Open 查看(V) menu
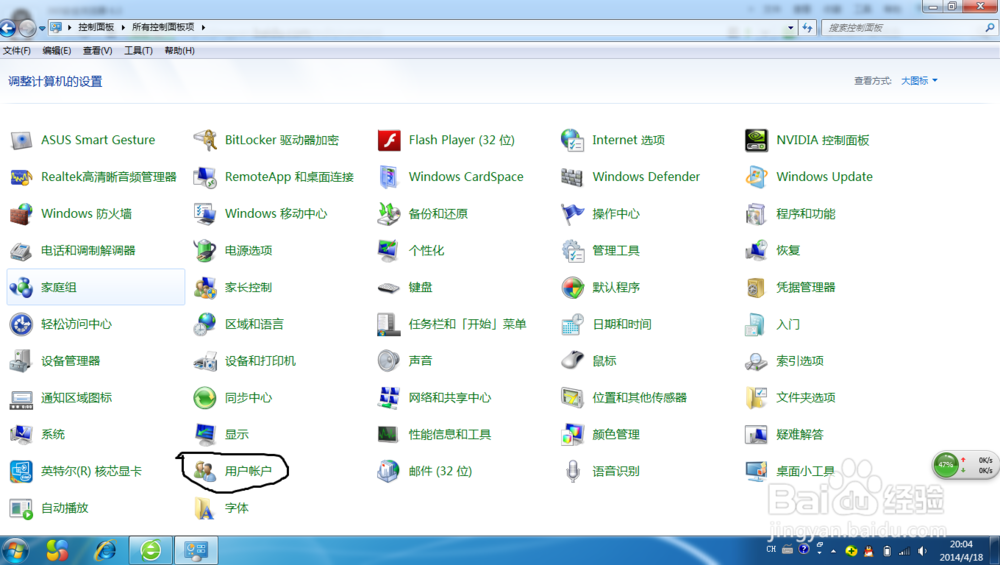The height and width of the screenshot is (565, 1000). [x=97, y=50]
